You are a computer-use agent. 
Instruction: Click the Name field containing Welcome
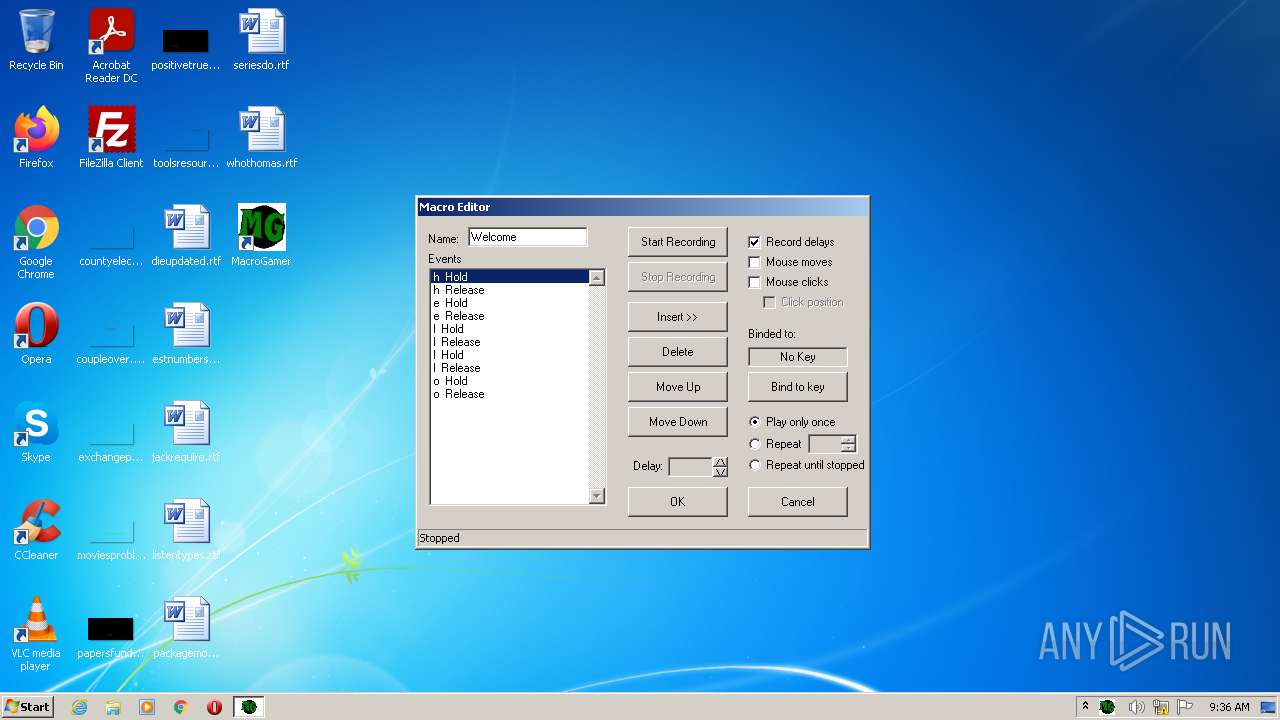527,237
